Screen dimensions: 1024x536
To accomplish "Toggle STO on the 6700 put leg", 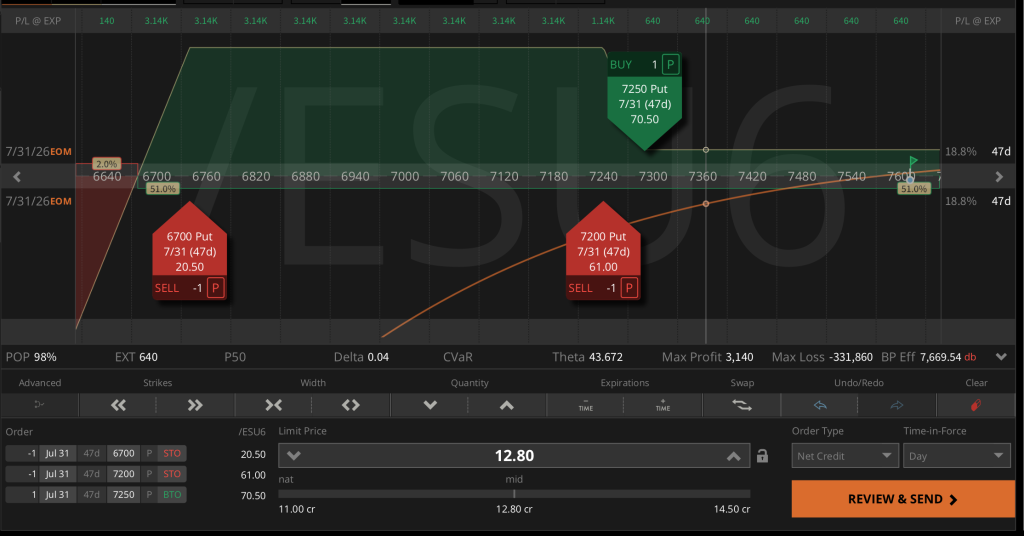I will pos(172,453).
